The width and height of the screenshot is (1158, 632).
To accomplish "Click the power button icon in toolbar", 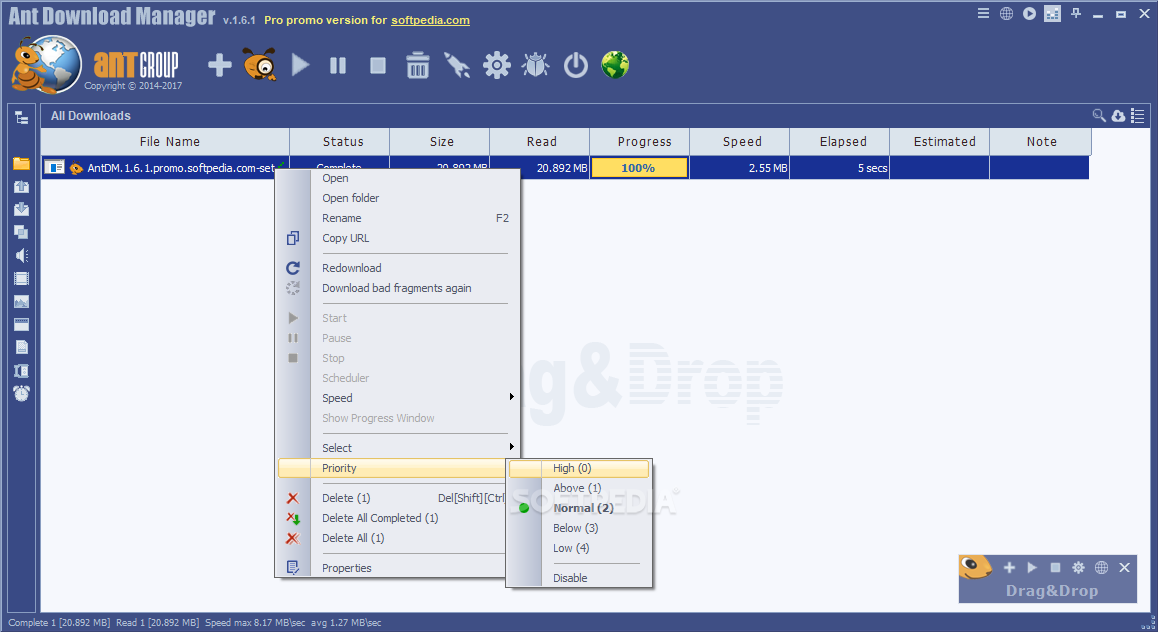I will click(x=575, y=65).
